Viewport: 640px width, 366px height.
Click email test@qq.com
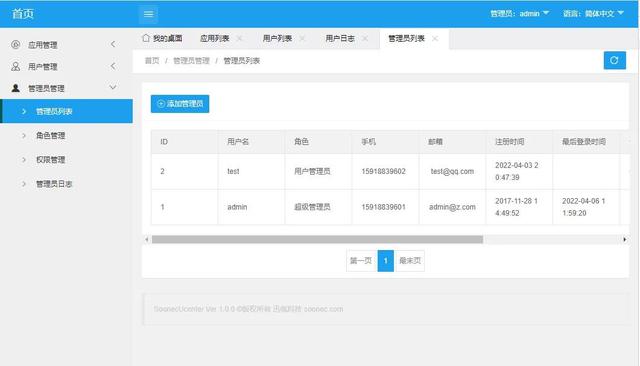tap(452, 171)
